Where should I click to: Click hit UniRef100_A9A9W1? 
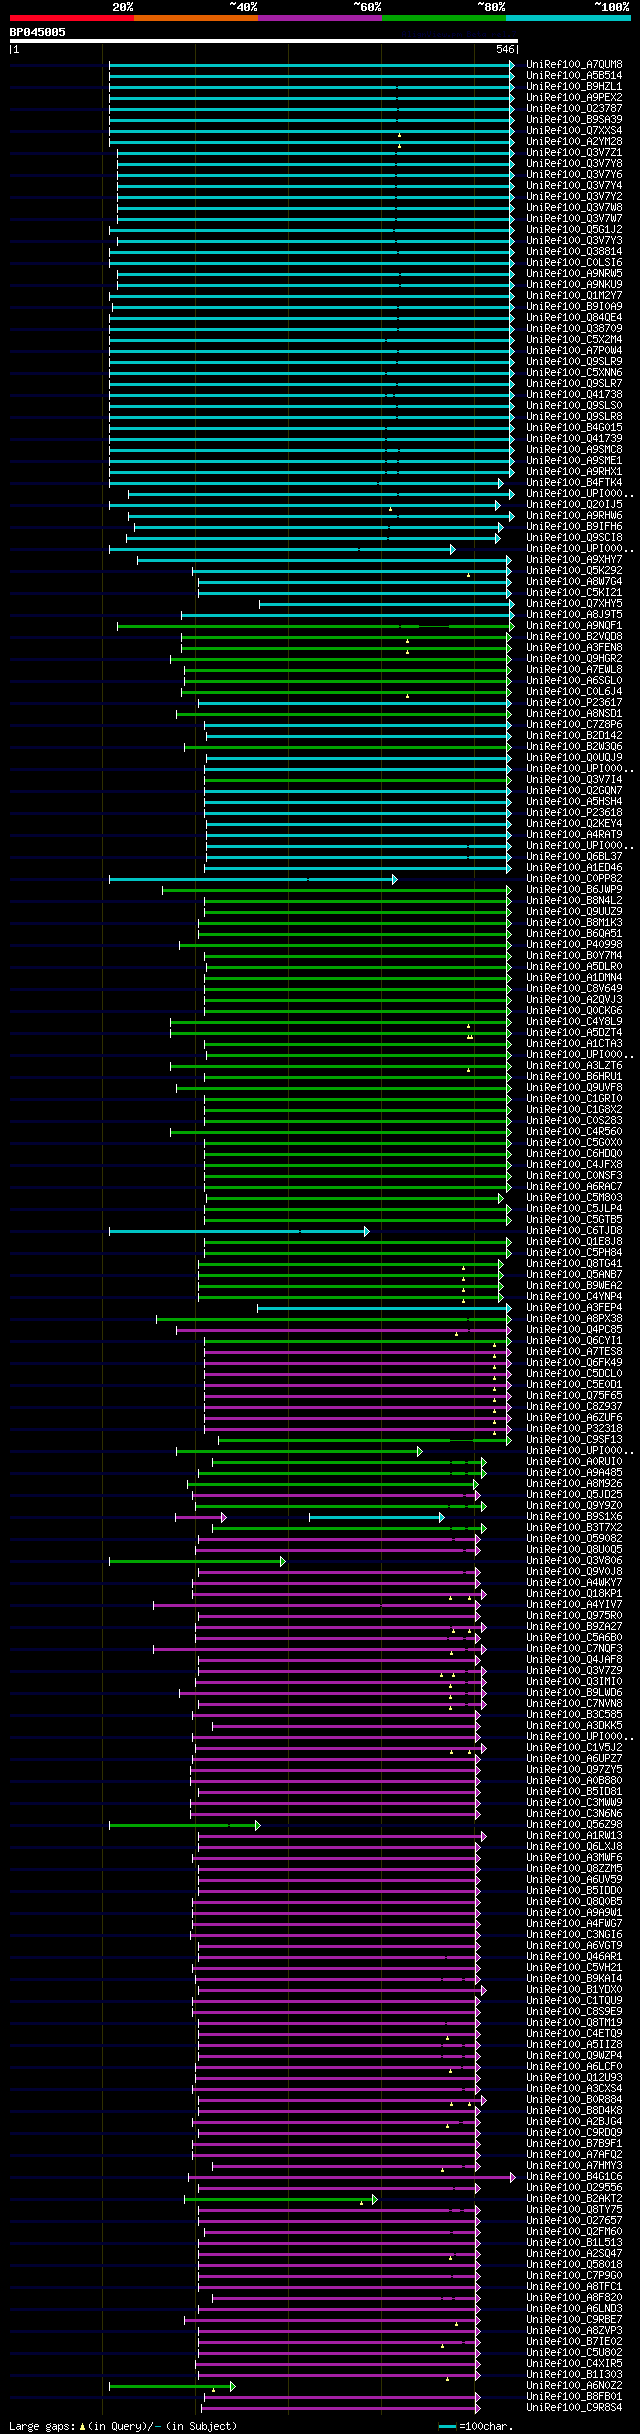click(574, 1913)
